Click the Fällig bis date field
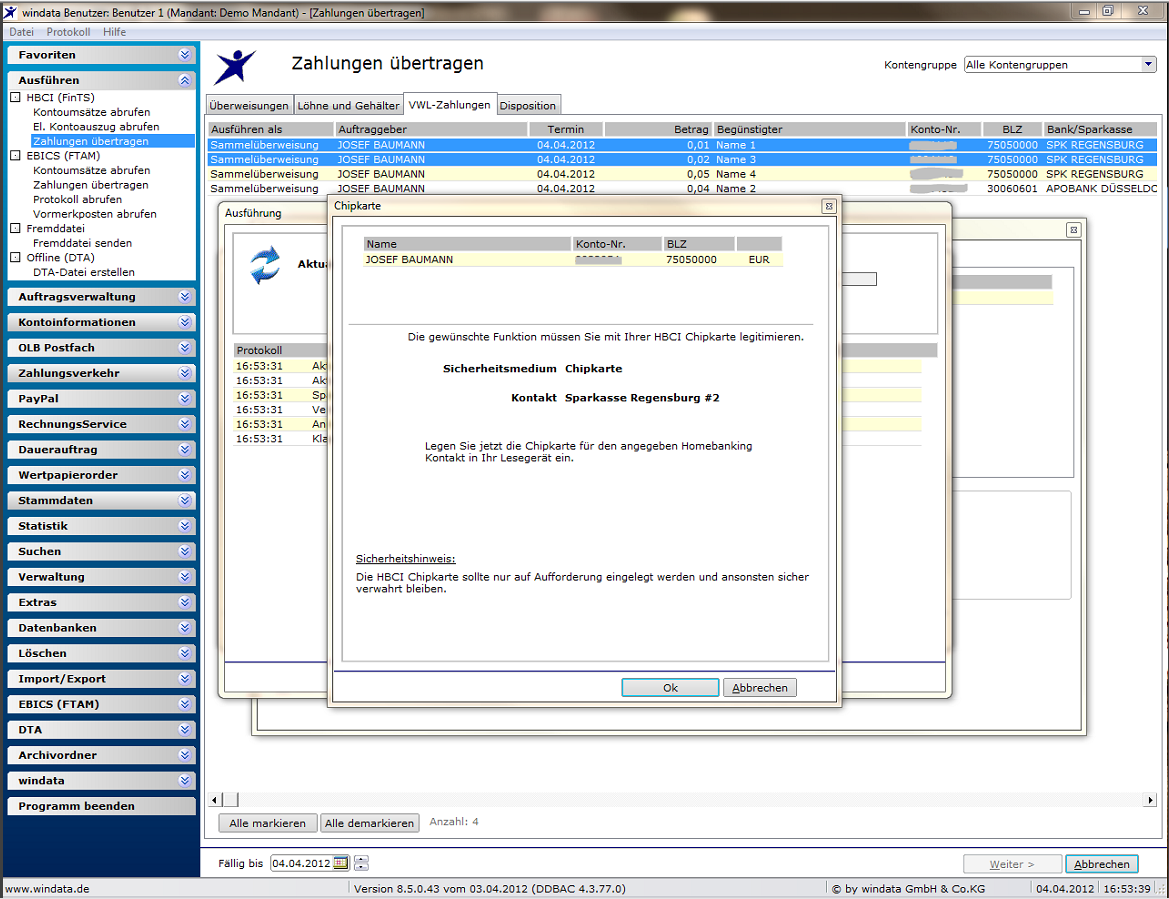This screenshot has height=899, width=1169. coord(301,863)
